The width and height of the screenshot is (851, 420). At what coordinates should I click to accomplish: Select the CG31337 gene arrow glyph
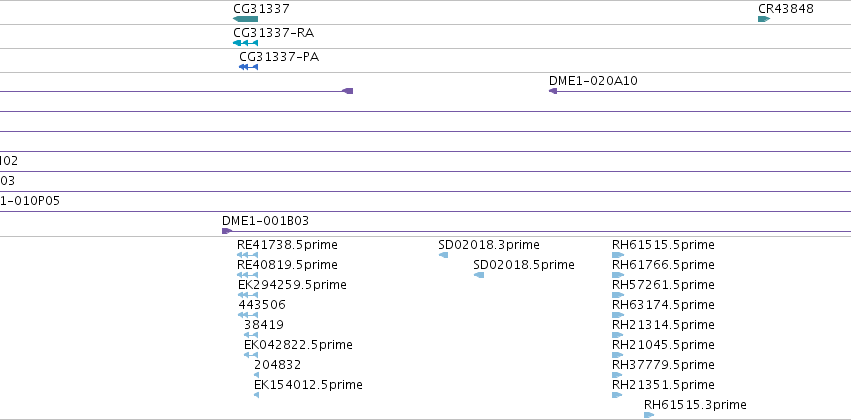(x=245, y=19)
